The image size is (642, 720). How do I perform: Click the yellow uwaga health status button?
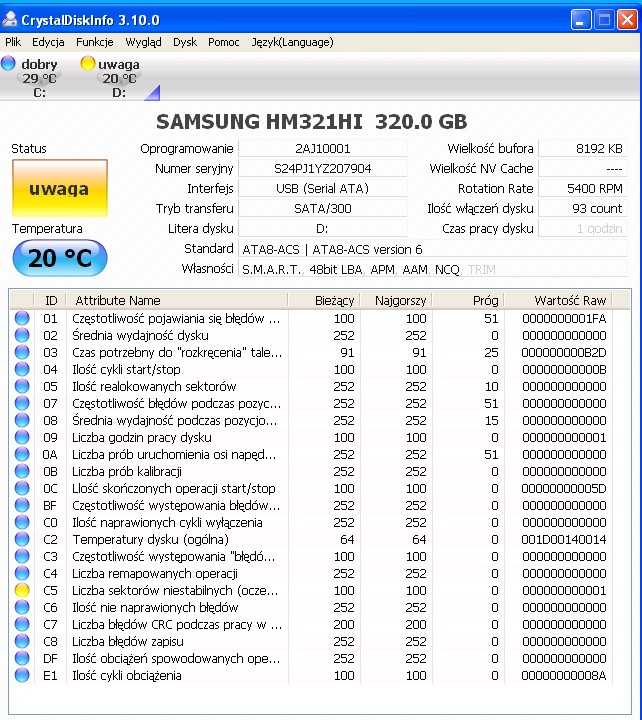click(60, 188)
